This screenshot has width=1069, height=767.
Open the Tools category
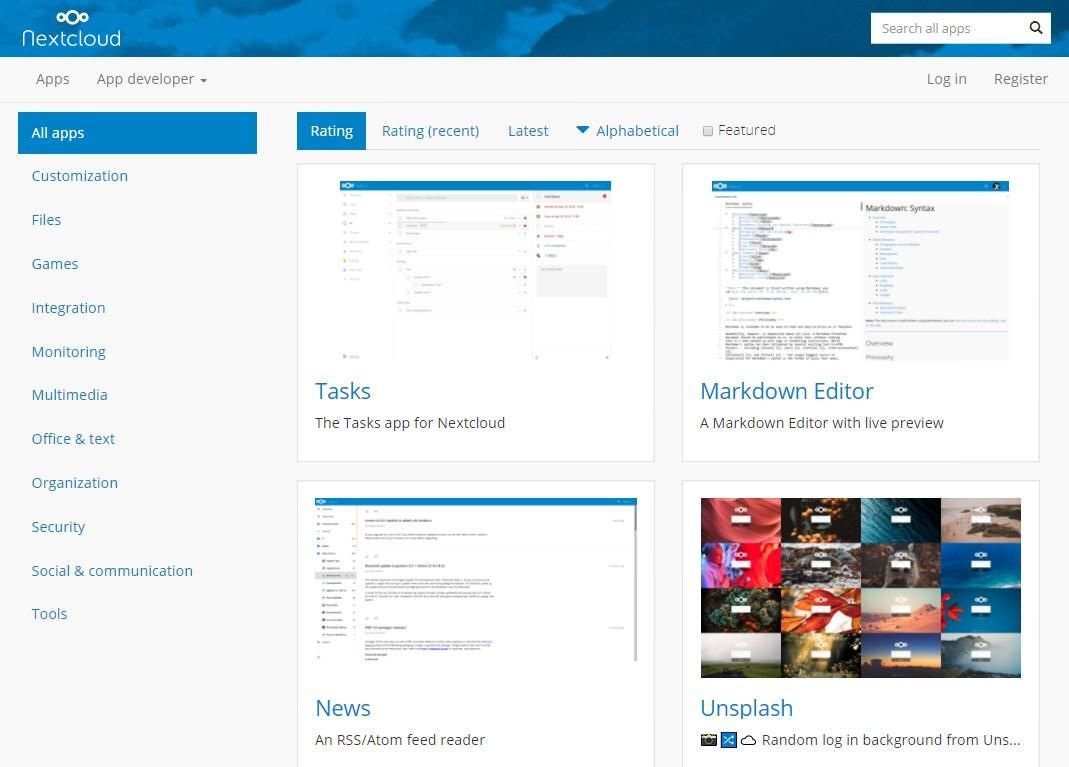pos(49,614)
